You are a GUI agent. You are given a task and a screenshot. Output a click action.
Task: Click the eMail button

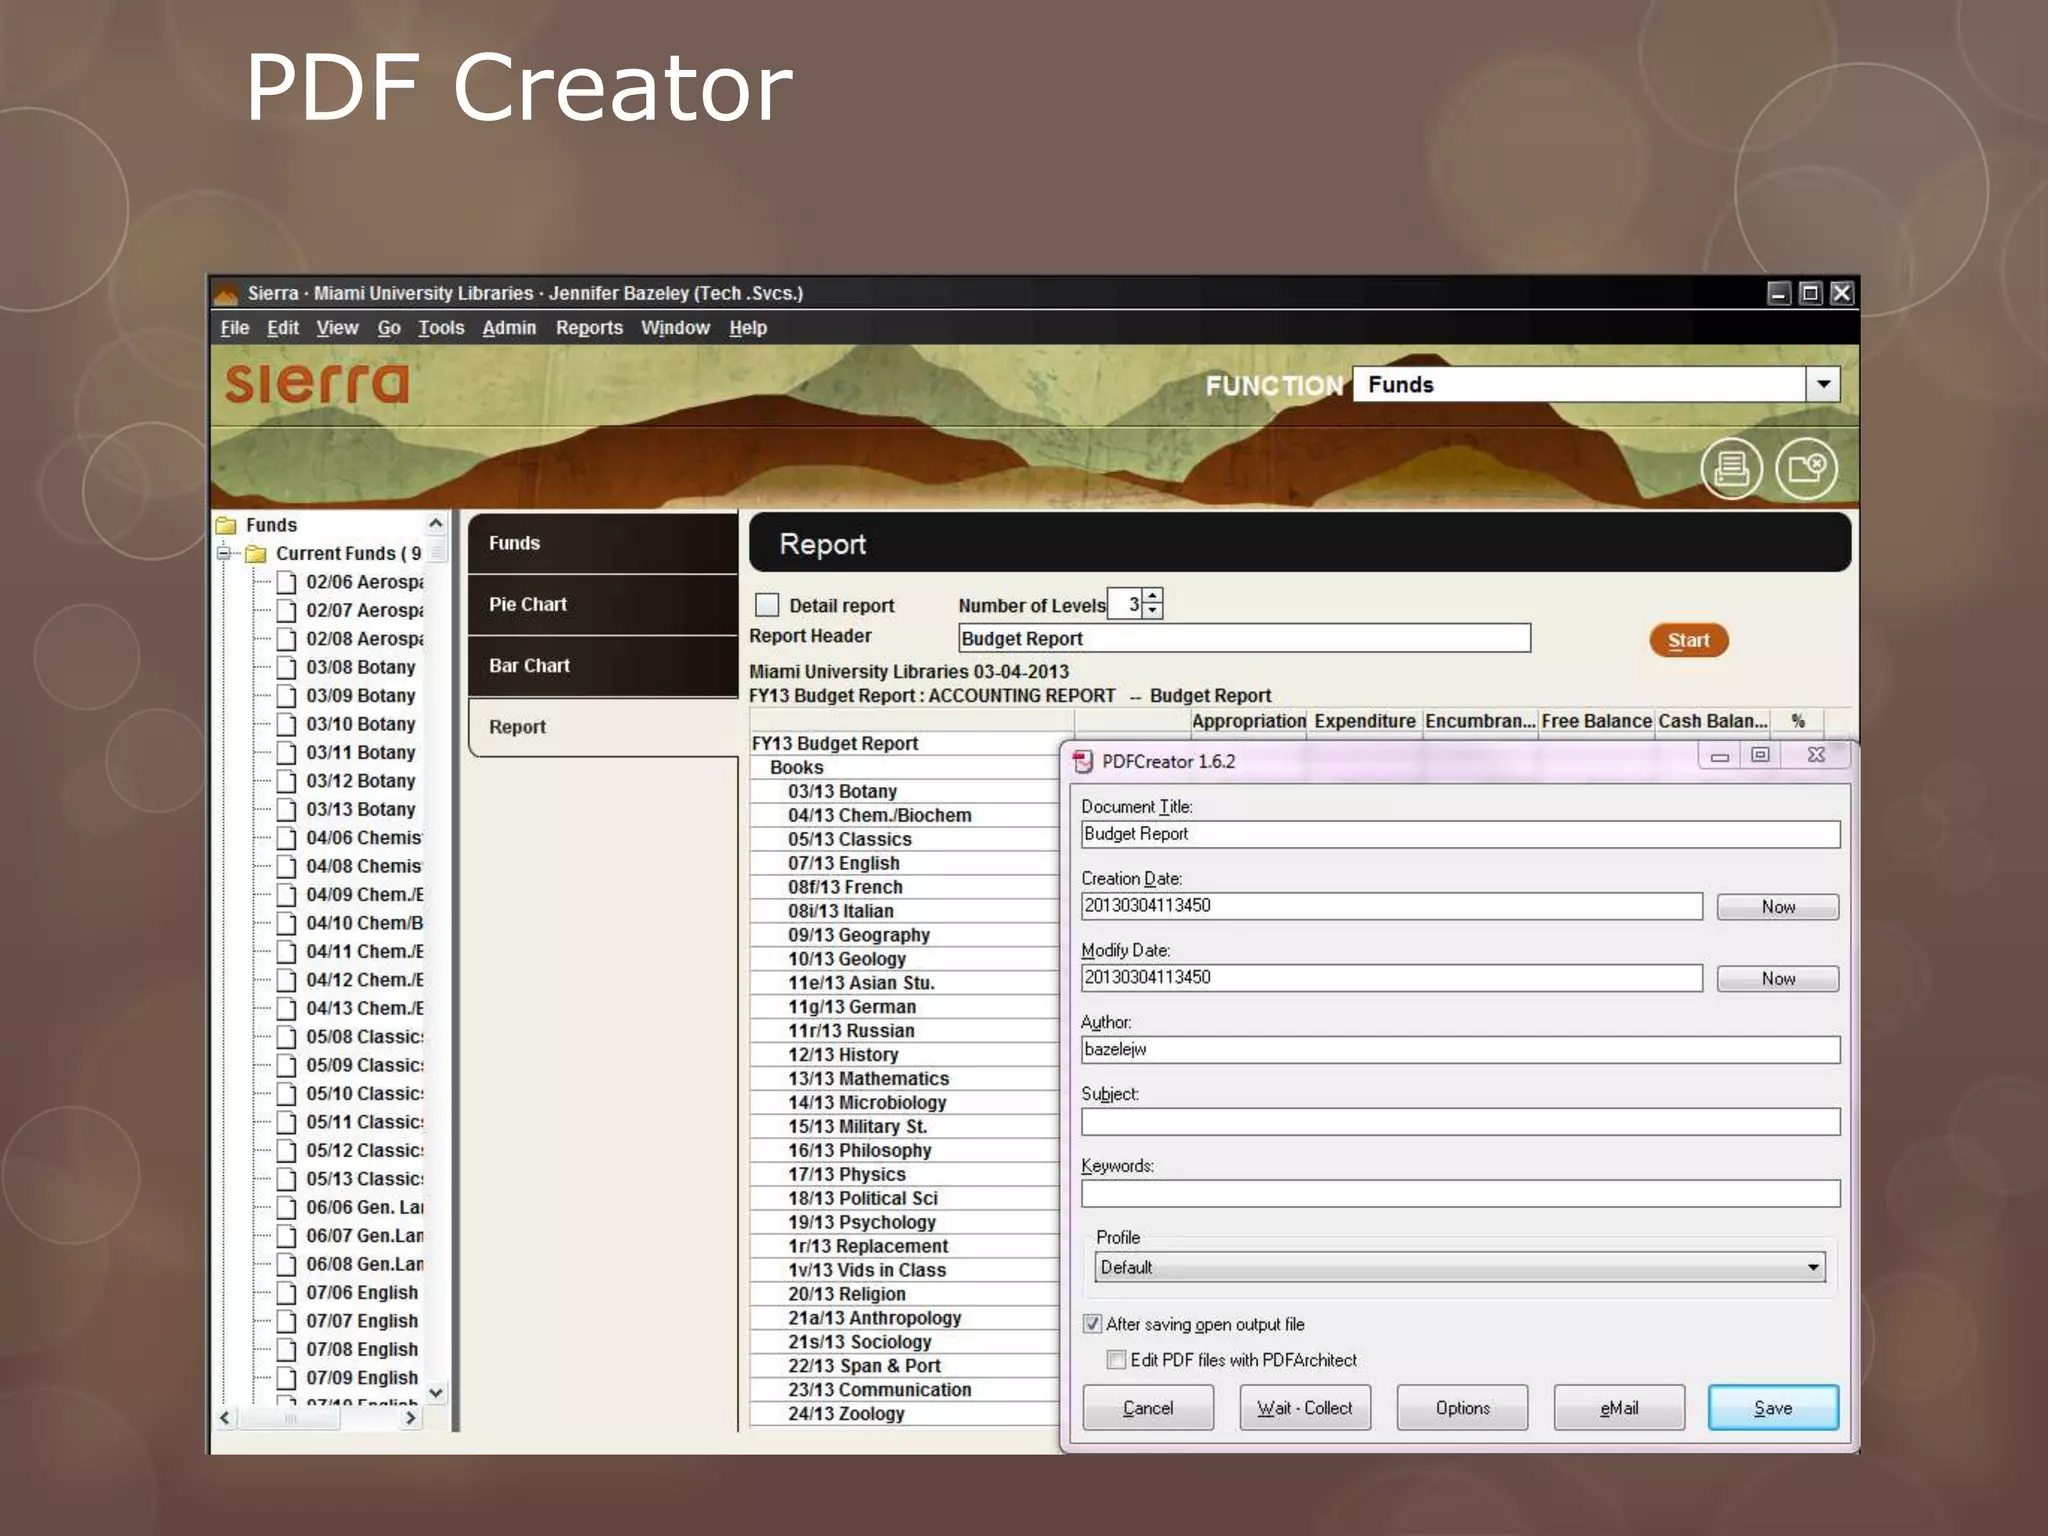pyautogui.click(x=1619, y=1408)
